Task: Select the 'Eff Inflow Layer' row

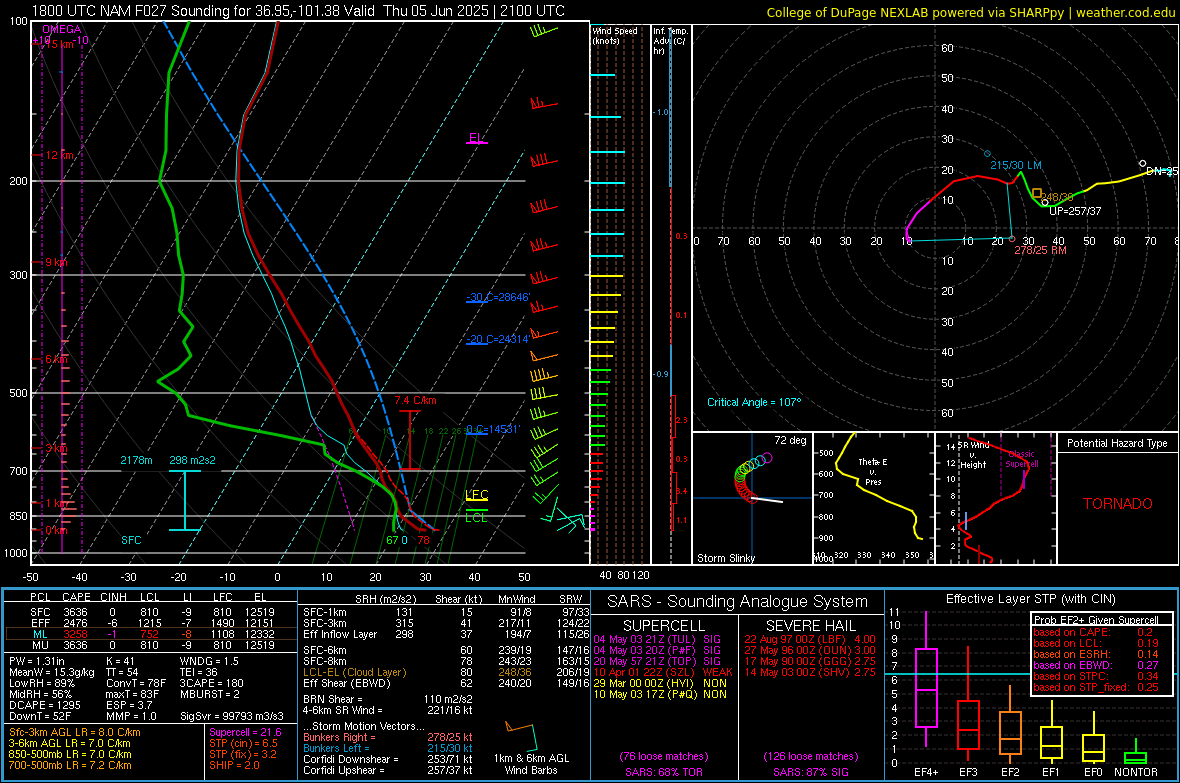Action: 446,634
